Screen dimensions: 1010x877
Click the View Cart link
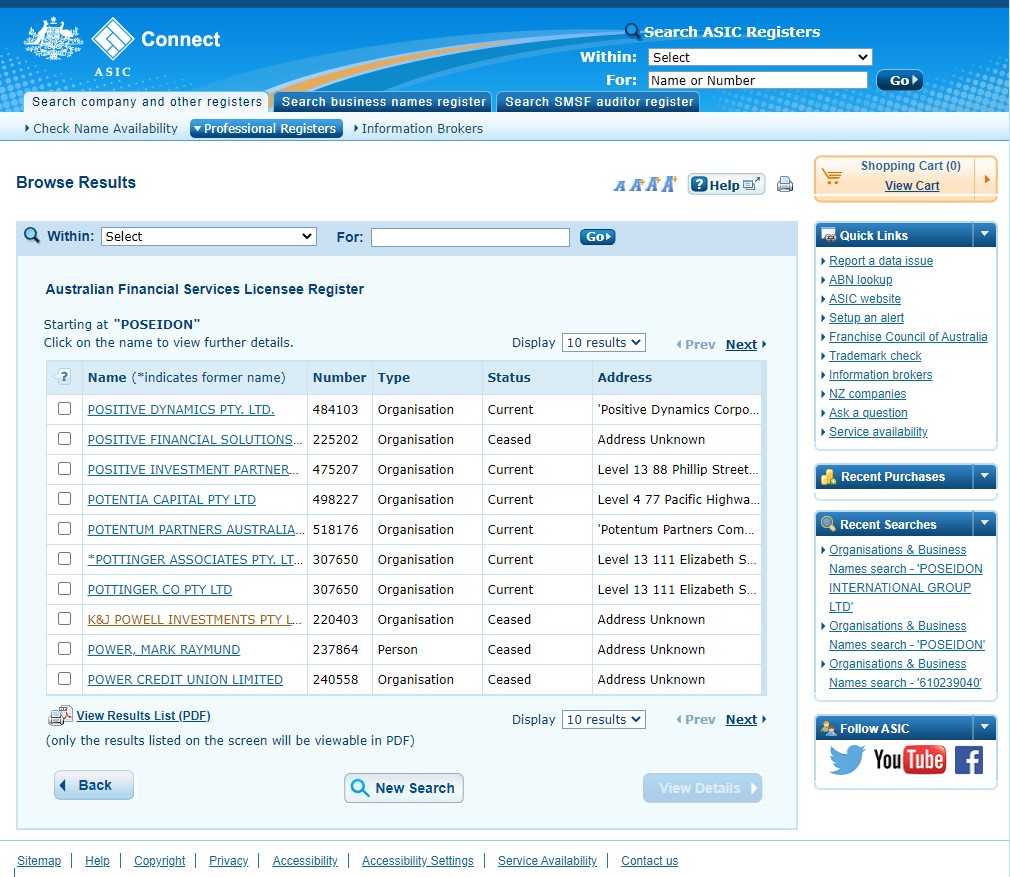click(x=911, y=185)
